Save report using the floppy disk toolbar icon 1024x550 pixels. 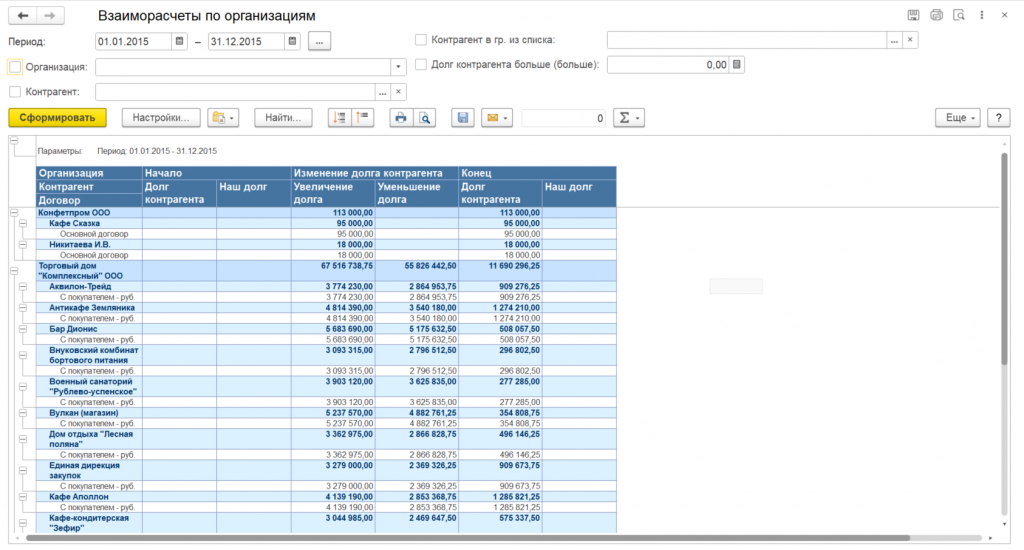point(462,118)
